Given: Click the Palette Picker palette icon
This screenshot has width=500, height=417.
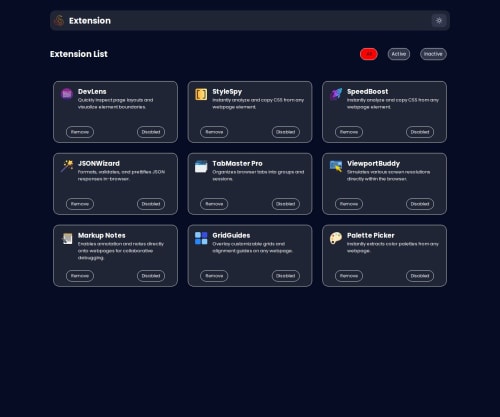Looking at the screenshot, I should click(336, 238).
